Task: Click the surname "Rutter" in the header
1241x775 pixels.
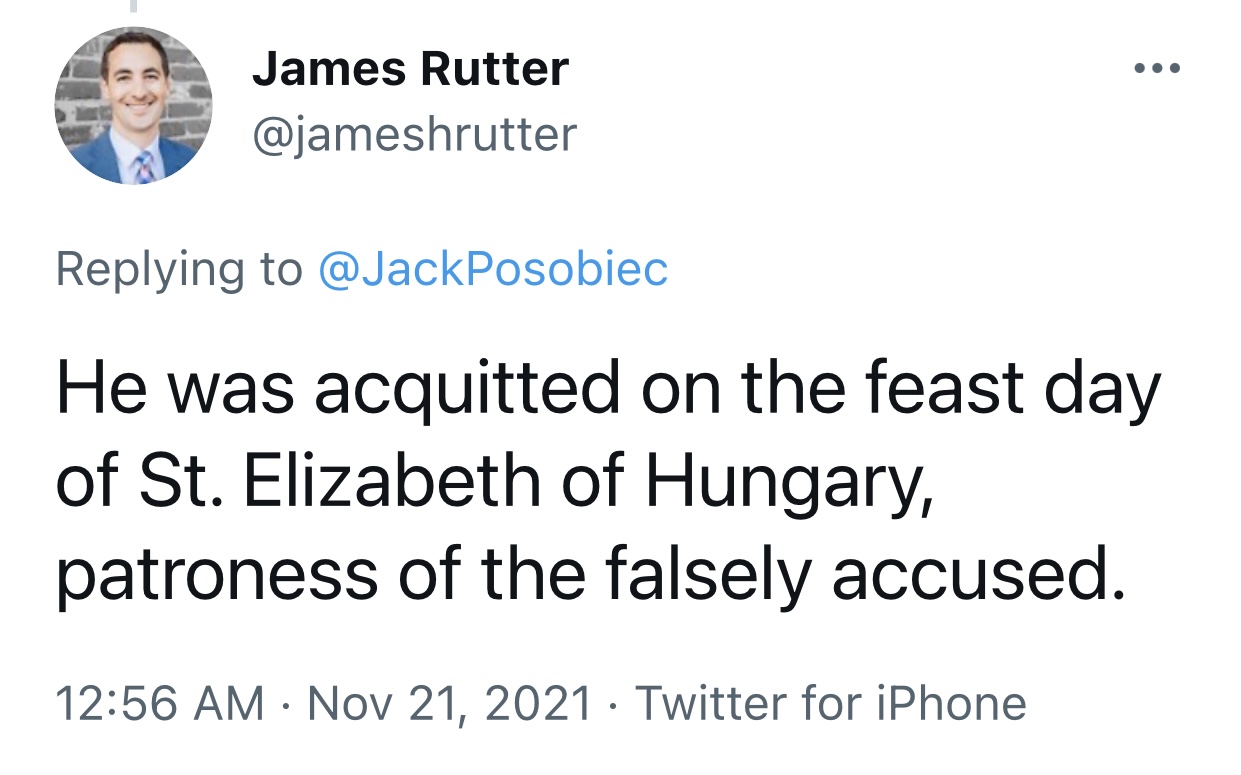Action: (x=492, y=69)
